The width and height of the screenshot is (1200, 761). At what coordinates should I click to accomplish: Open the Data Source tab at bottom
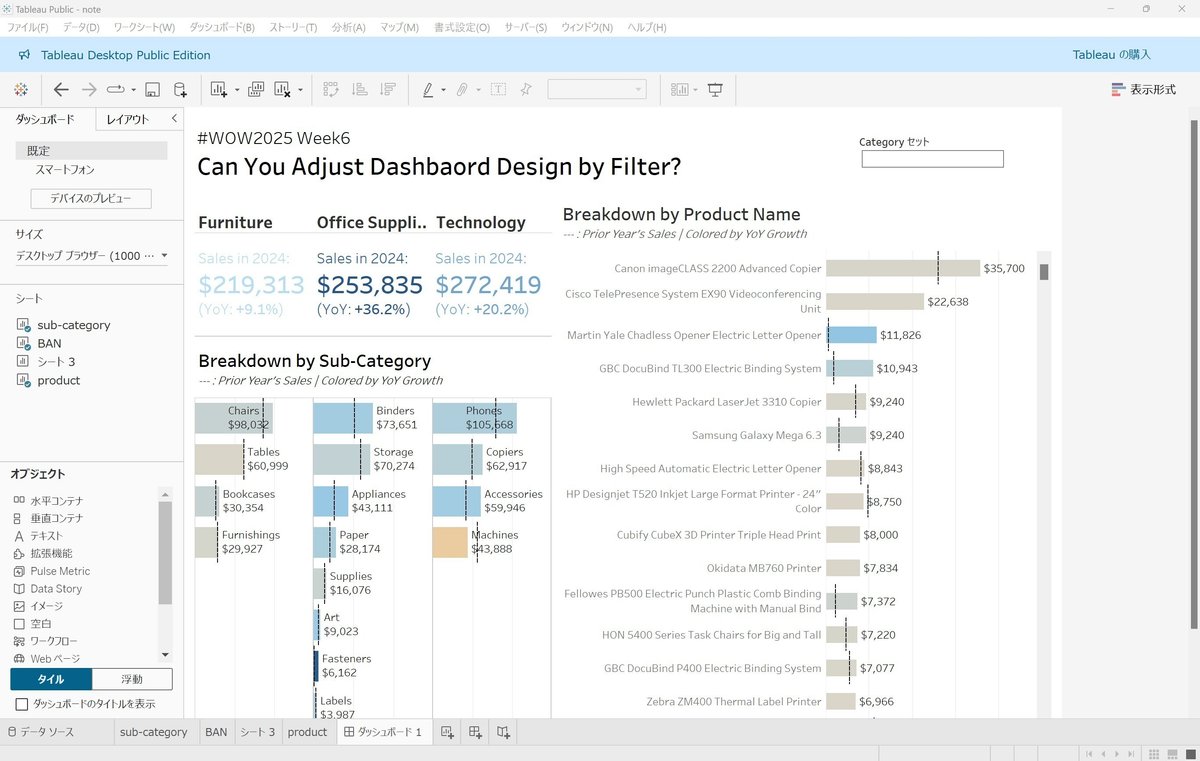[x=41, y=732]
